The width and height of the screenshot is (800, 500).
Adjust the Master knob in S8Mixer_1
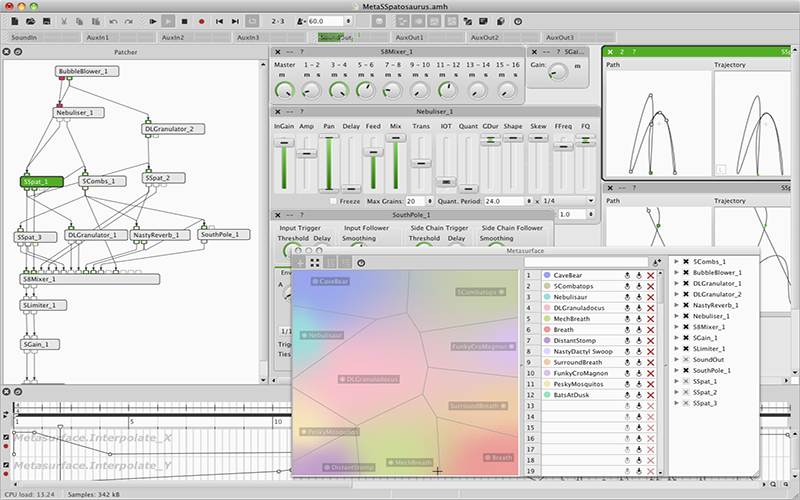[284, 91]
